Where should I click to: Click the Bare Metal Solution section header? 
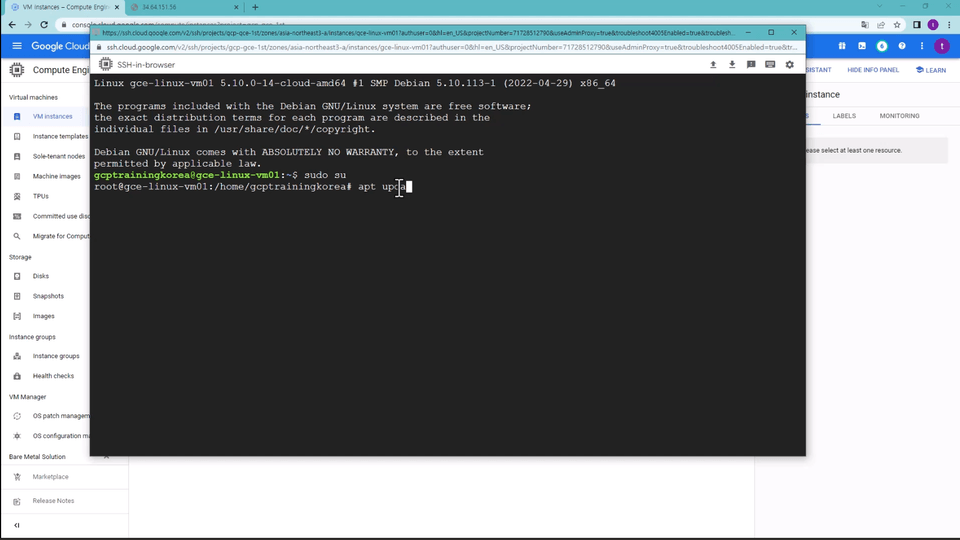37,457
